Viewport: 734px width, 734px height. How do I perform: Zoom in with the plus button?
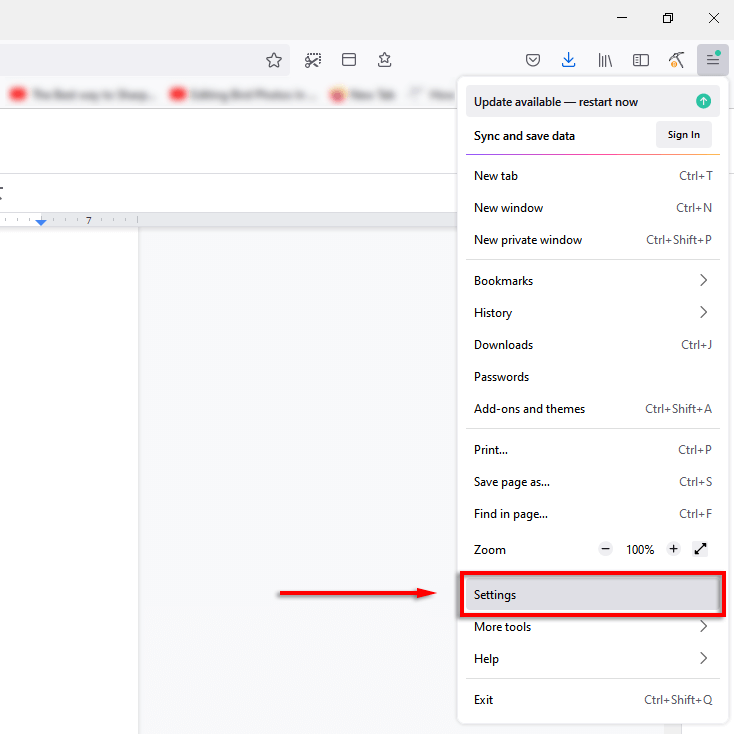[x=673, y=549]
